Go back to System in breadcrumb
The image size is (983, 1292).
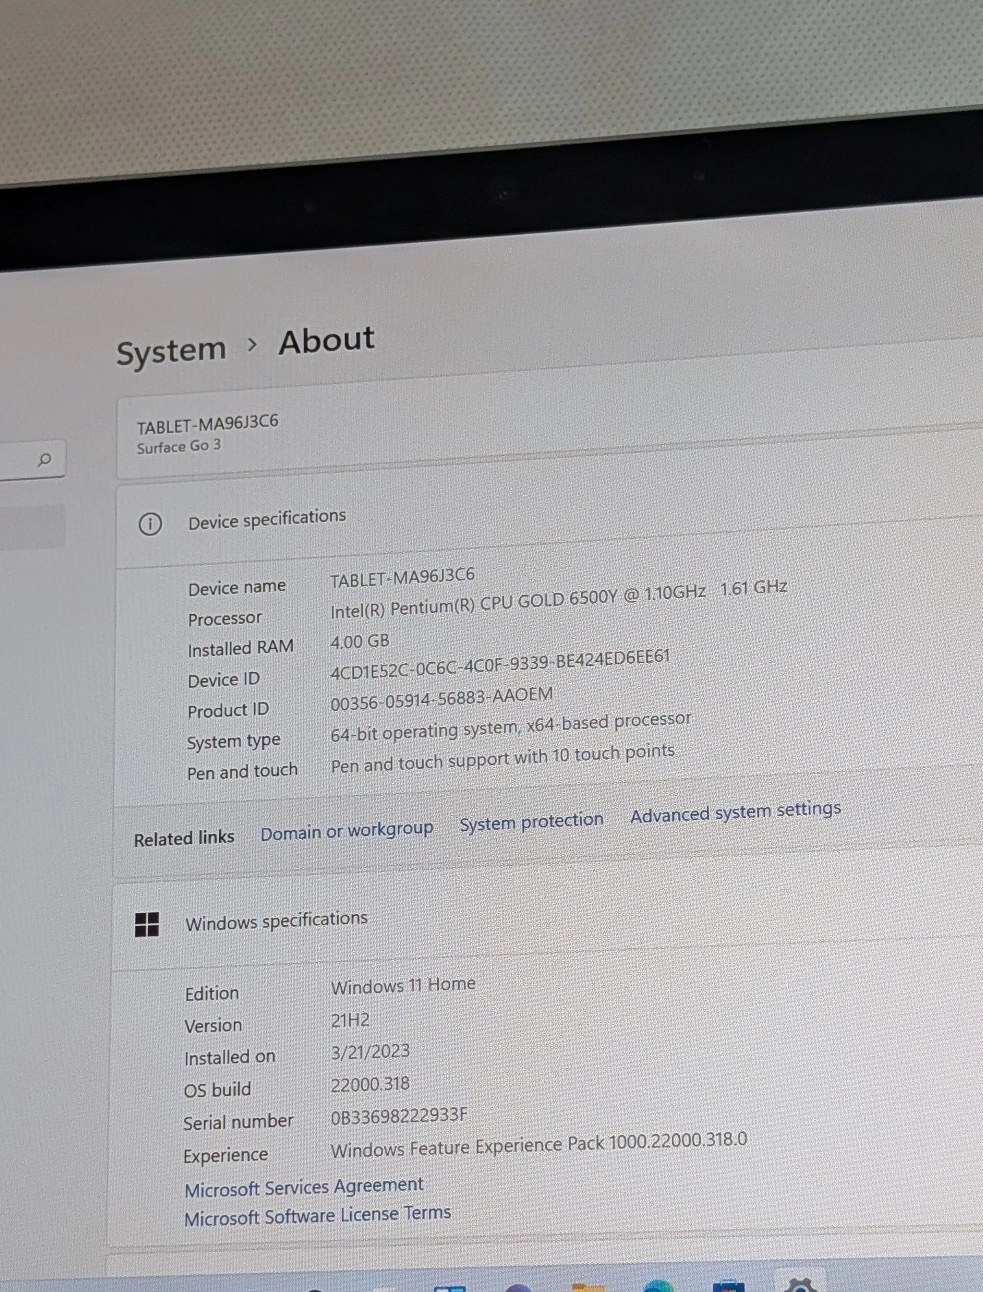tap(171, 352)
